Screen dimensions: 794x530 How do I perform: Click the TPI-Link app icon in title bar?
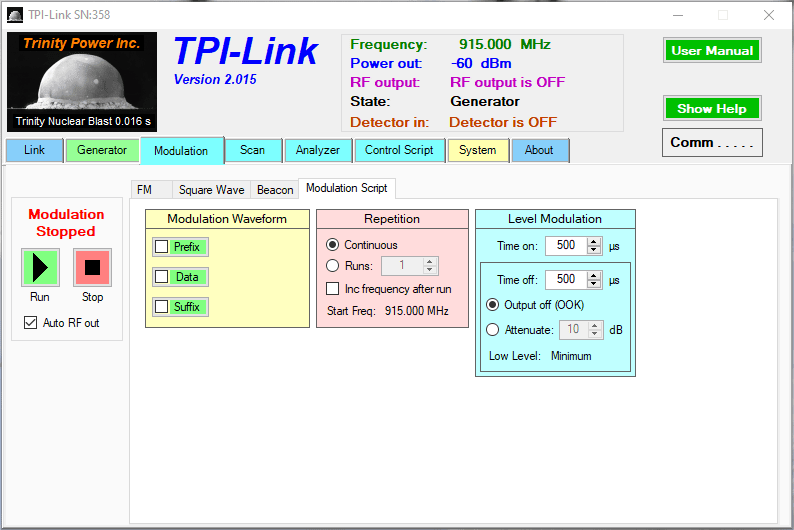(15, 15)
